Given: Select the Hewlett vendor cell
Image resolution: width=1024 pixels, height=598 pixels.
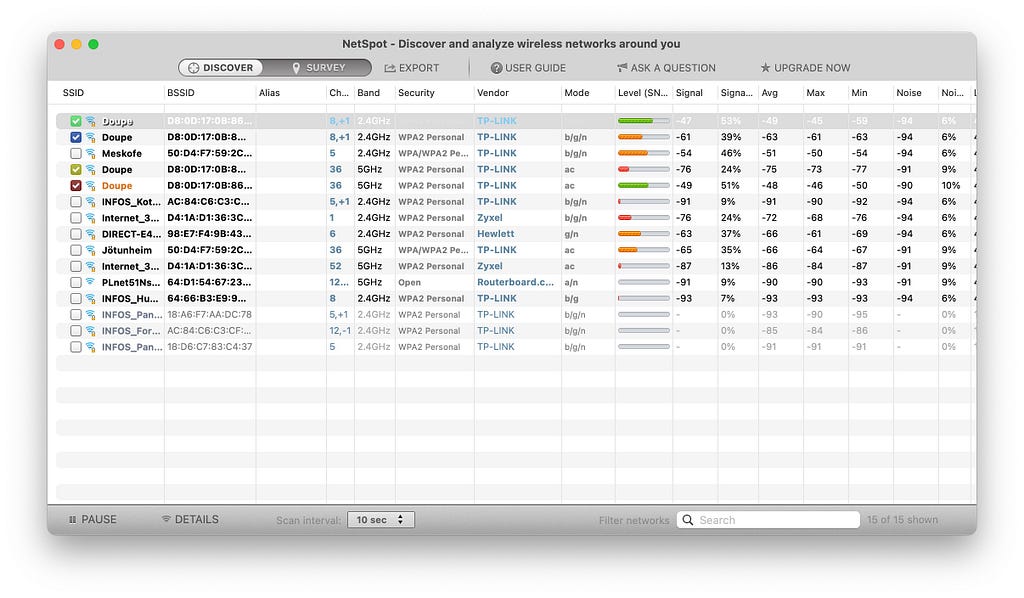Looking at the screenshot, I should click(495, 234).
